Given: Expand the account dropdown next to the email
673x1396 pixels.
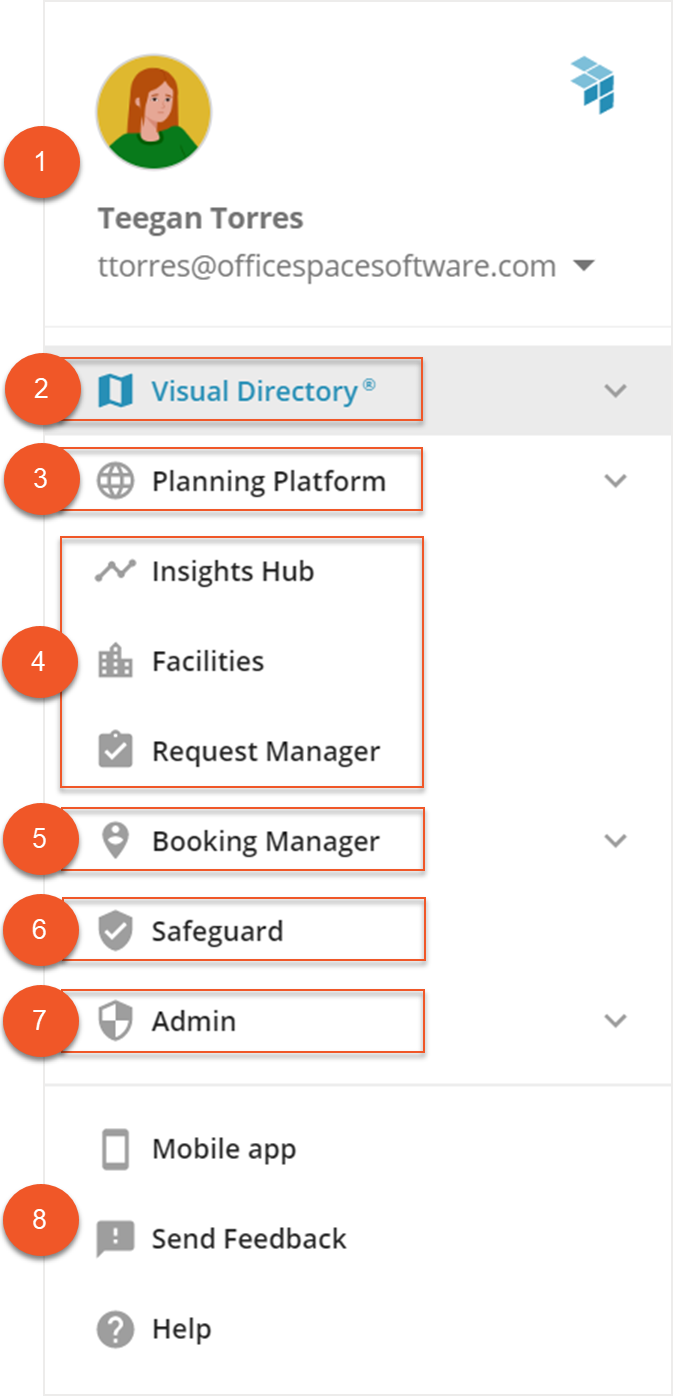Looking at the screenshot, I should [586, 265].
